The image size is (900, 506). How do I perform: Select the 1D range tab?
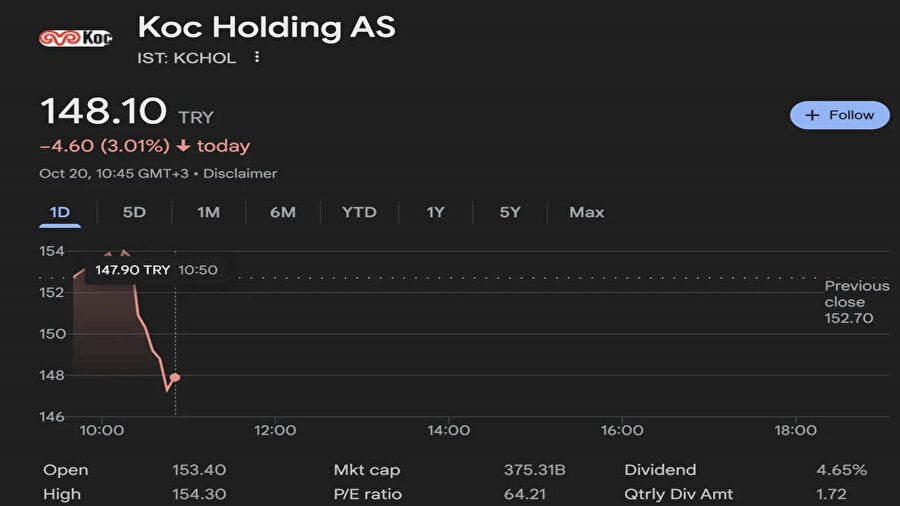pyautogui.click(x=61, y=212)
